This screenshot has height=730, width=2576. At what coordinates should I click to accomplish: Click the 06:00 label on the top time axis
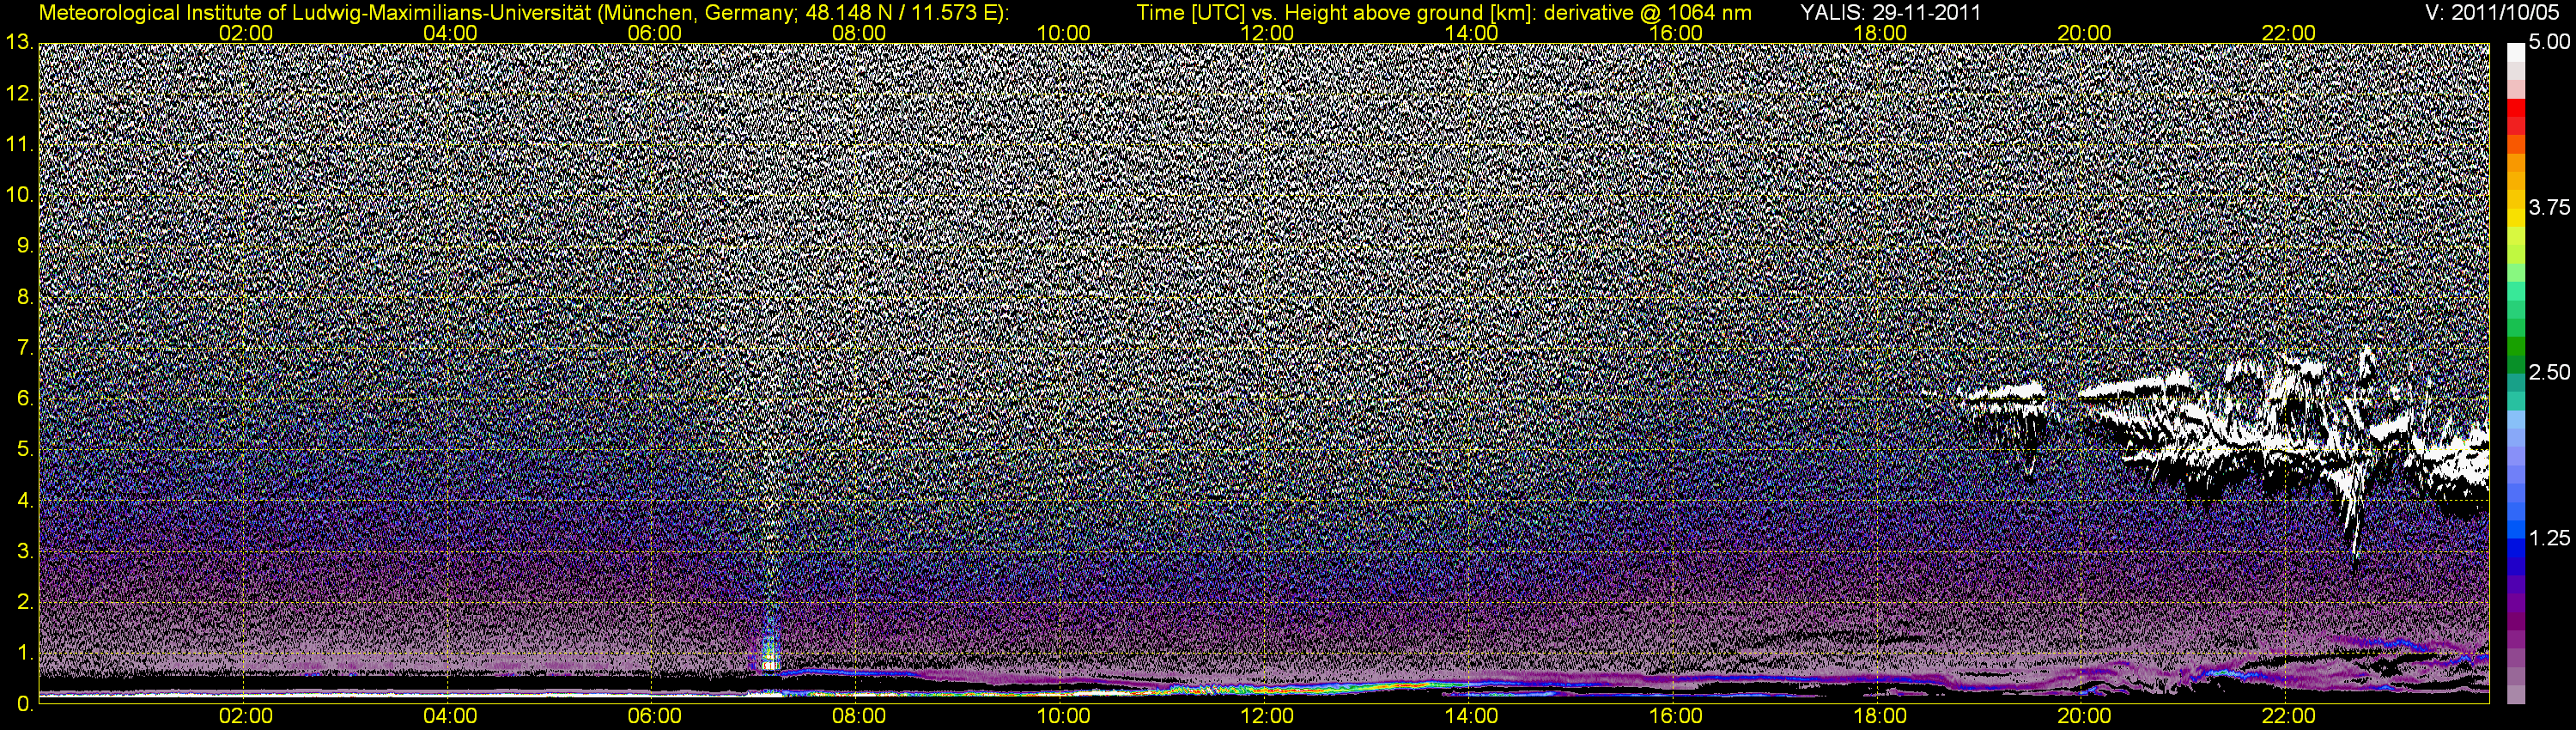pyautogui.click(x=654, y=33)
